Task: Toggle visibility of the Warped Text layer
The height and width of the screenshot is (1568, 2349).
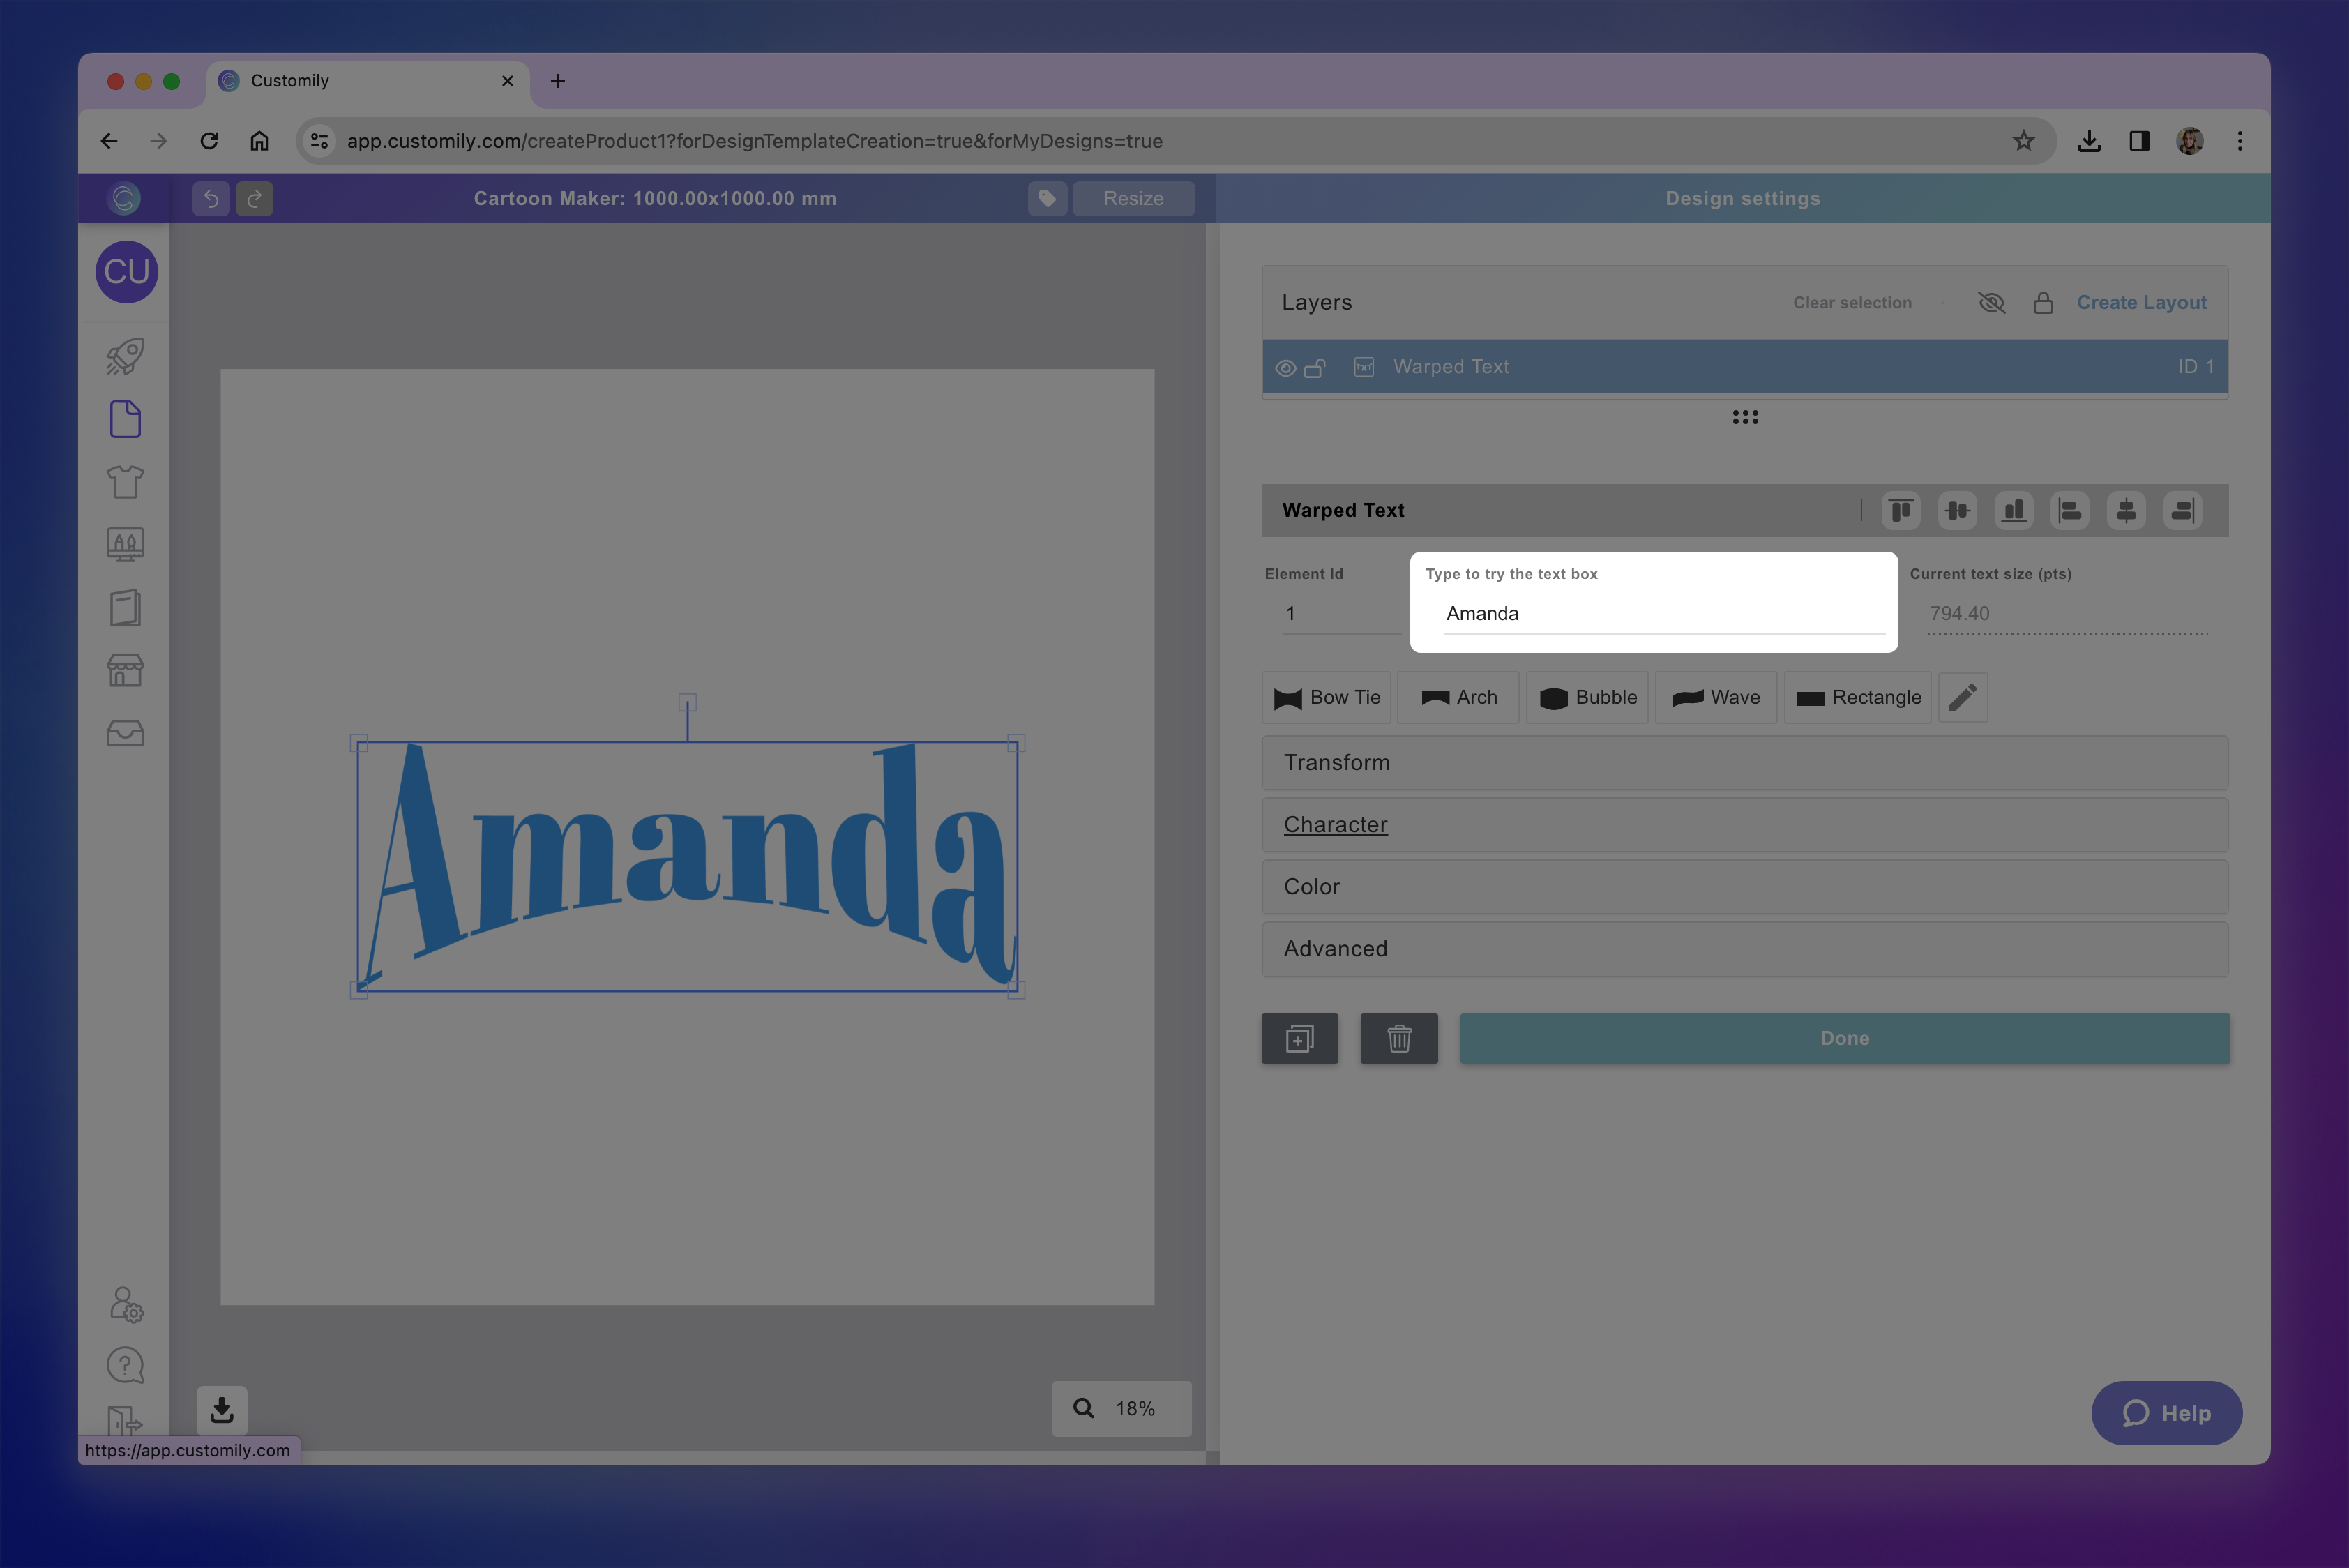Action: pos(1285,368)
